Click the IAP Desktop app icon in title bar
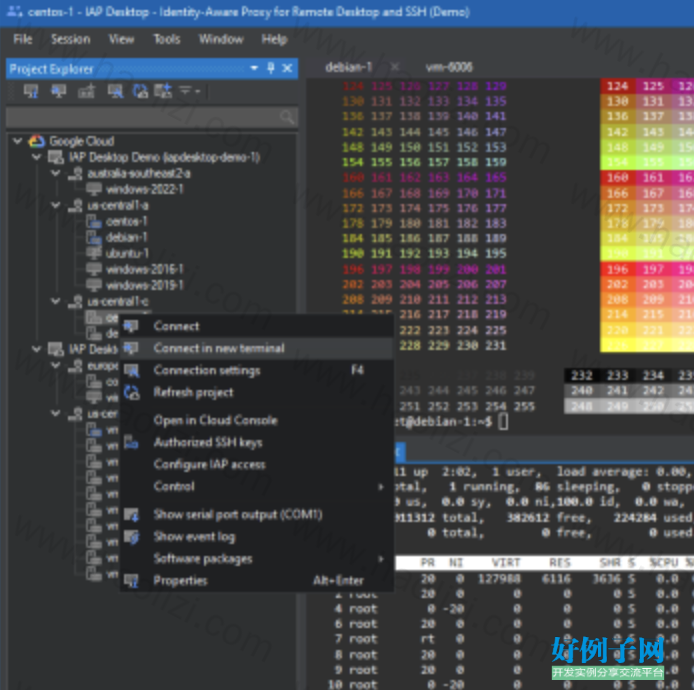The image size is (694, 690). coord(15,12)
